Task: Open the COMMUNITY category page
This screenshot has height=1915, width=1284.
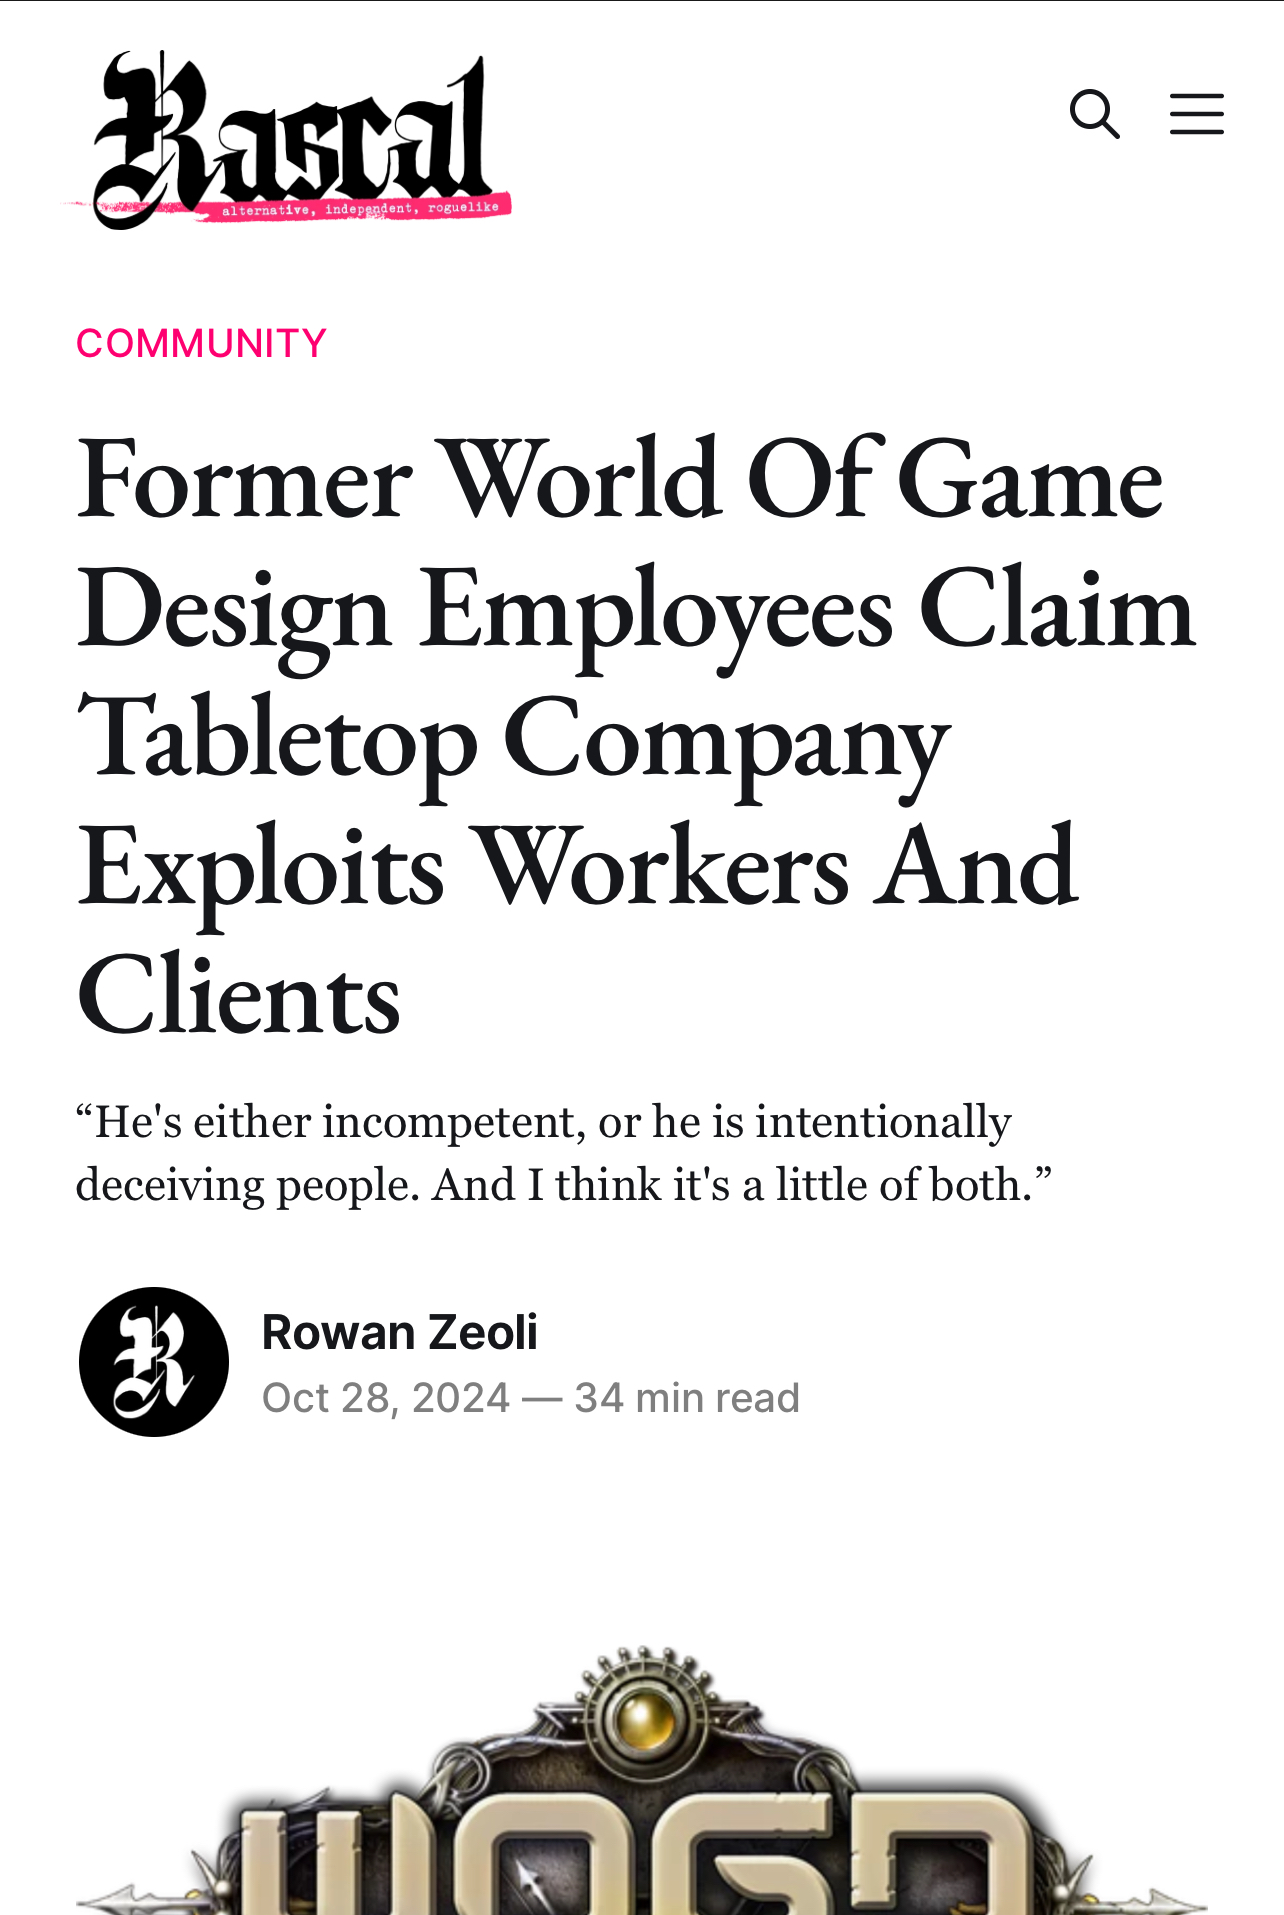Action: (200, 341)
